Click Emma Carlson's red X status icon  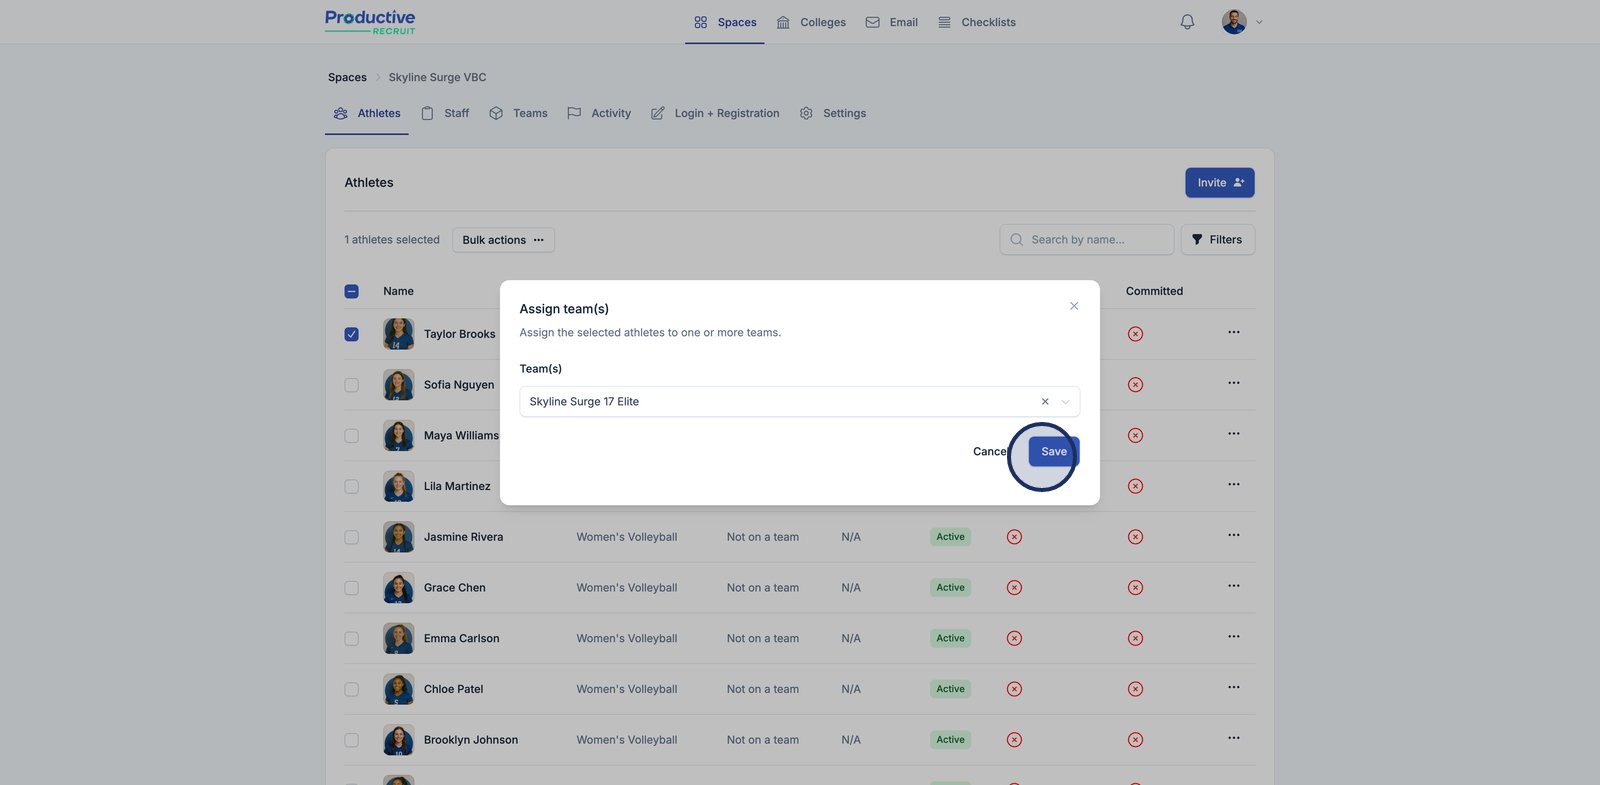click(x=1014, y=639)
